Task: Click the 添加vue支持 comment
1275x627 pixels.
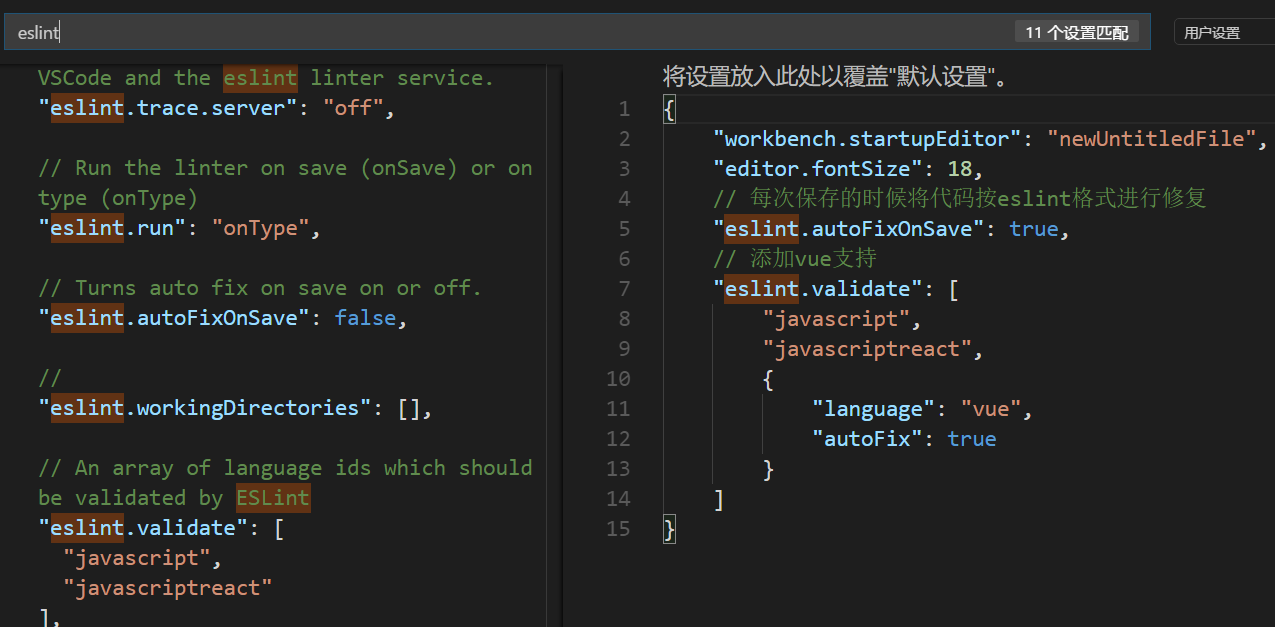Action: click(795, 259)
